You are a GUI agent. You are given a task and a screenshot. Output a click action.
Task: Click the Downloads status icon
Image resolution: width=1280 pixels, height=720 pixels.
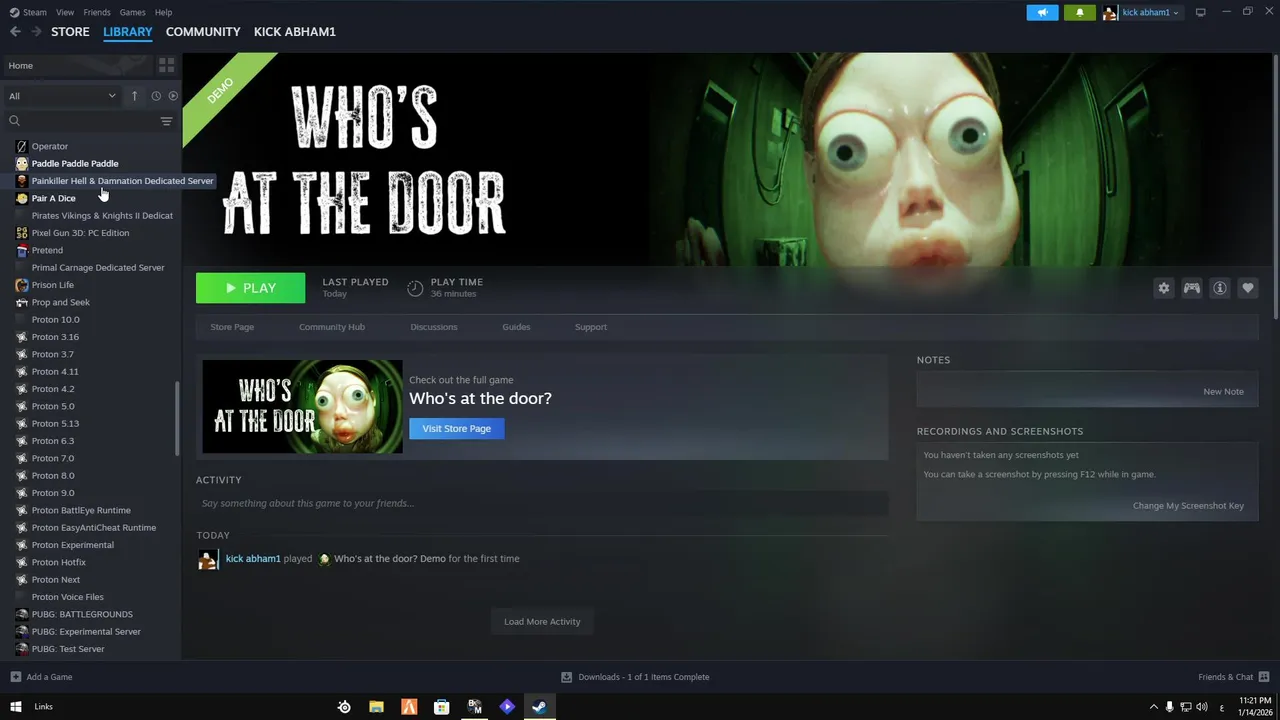[x=567, y=677]
